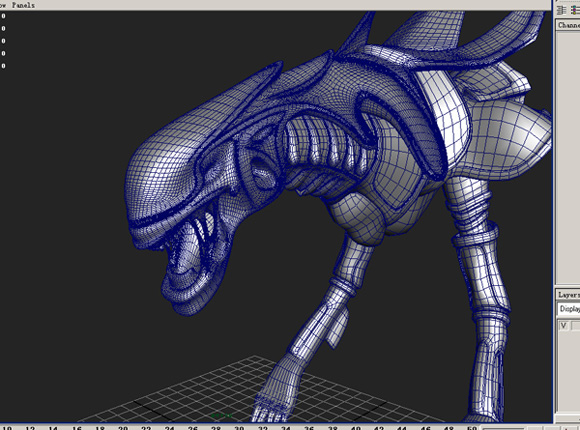Show the Channel Box / Layer Editor icon
Image resolution: width=580 pixels, height=430 pixels.
[x=575, y=10]
